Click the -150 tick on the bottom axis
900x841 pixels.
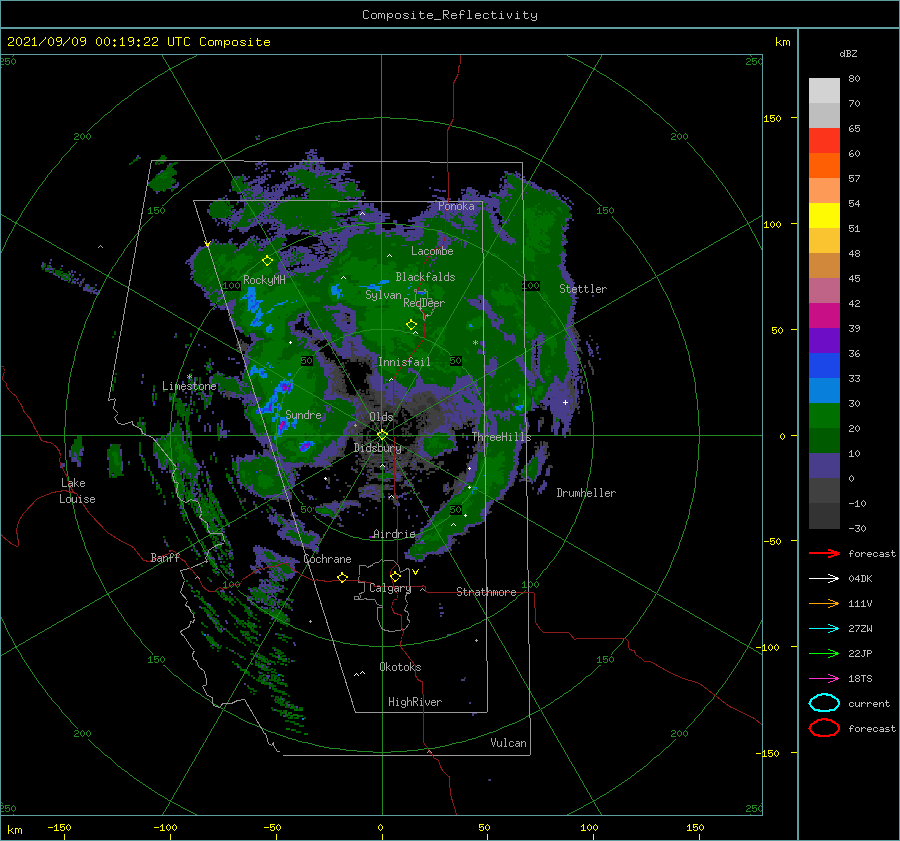[59, 827]
